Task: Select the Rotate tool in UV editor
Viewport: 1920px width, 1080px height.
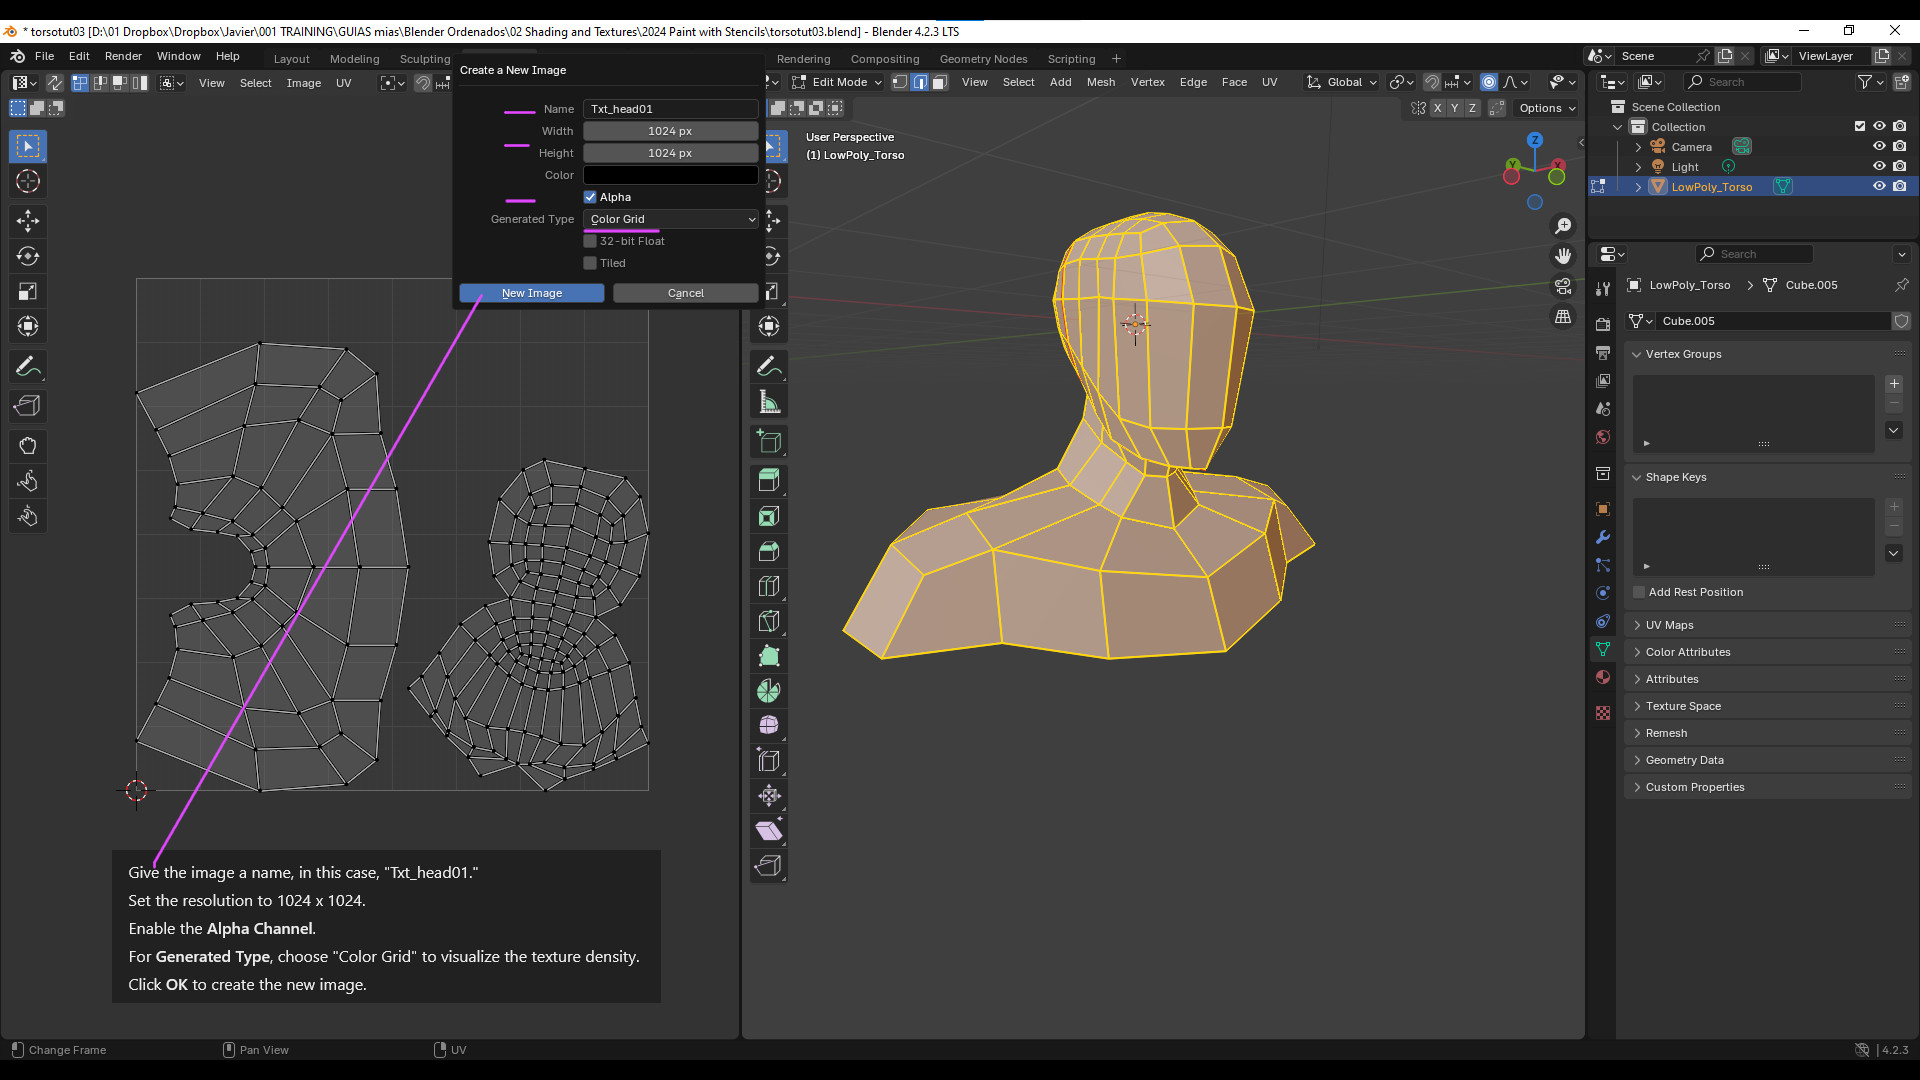Action: click(28, 256)
